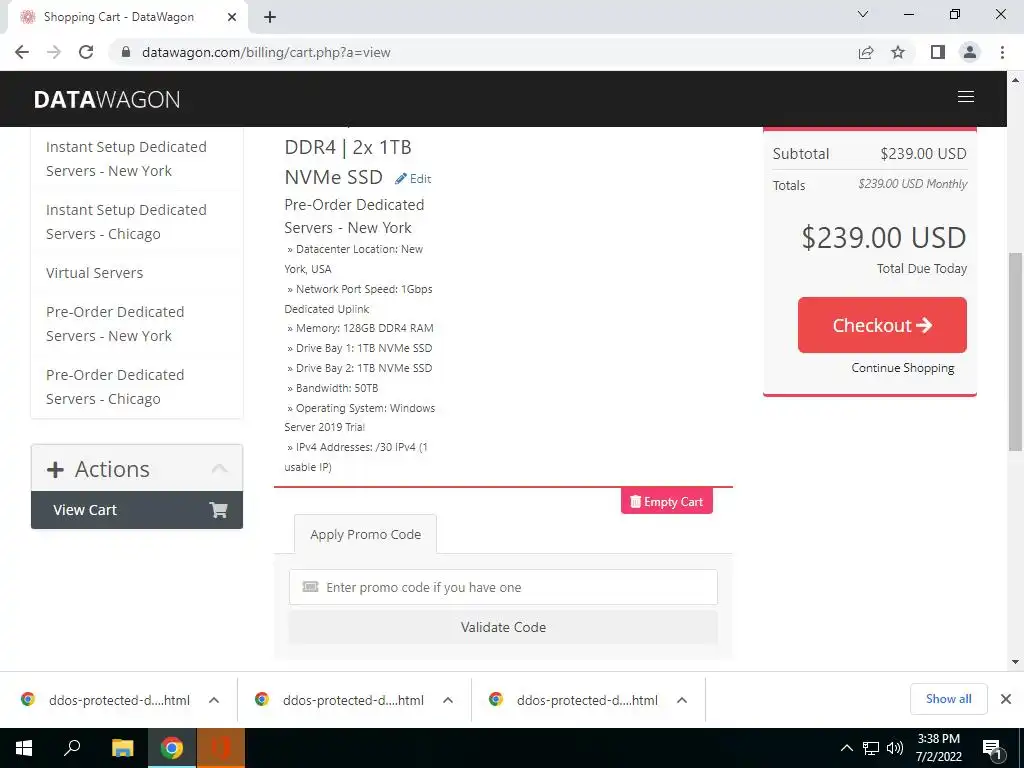
Task: Click the network tray icon
Action: [871, 748]
